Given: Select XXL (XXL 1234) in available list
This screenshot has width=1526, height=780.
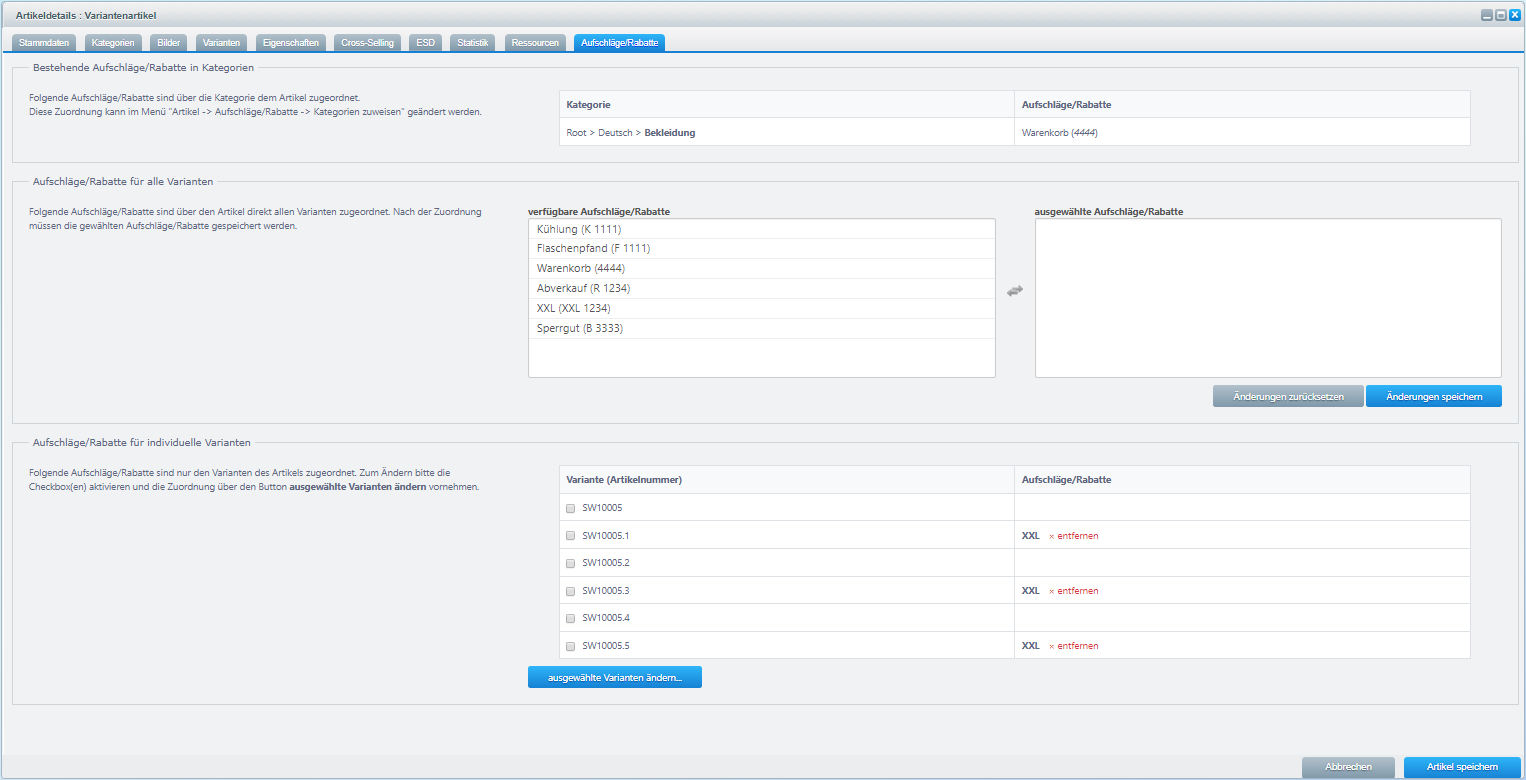Looking at the screenshot, I should tap(762, 308).
